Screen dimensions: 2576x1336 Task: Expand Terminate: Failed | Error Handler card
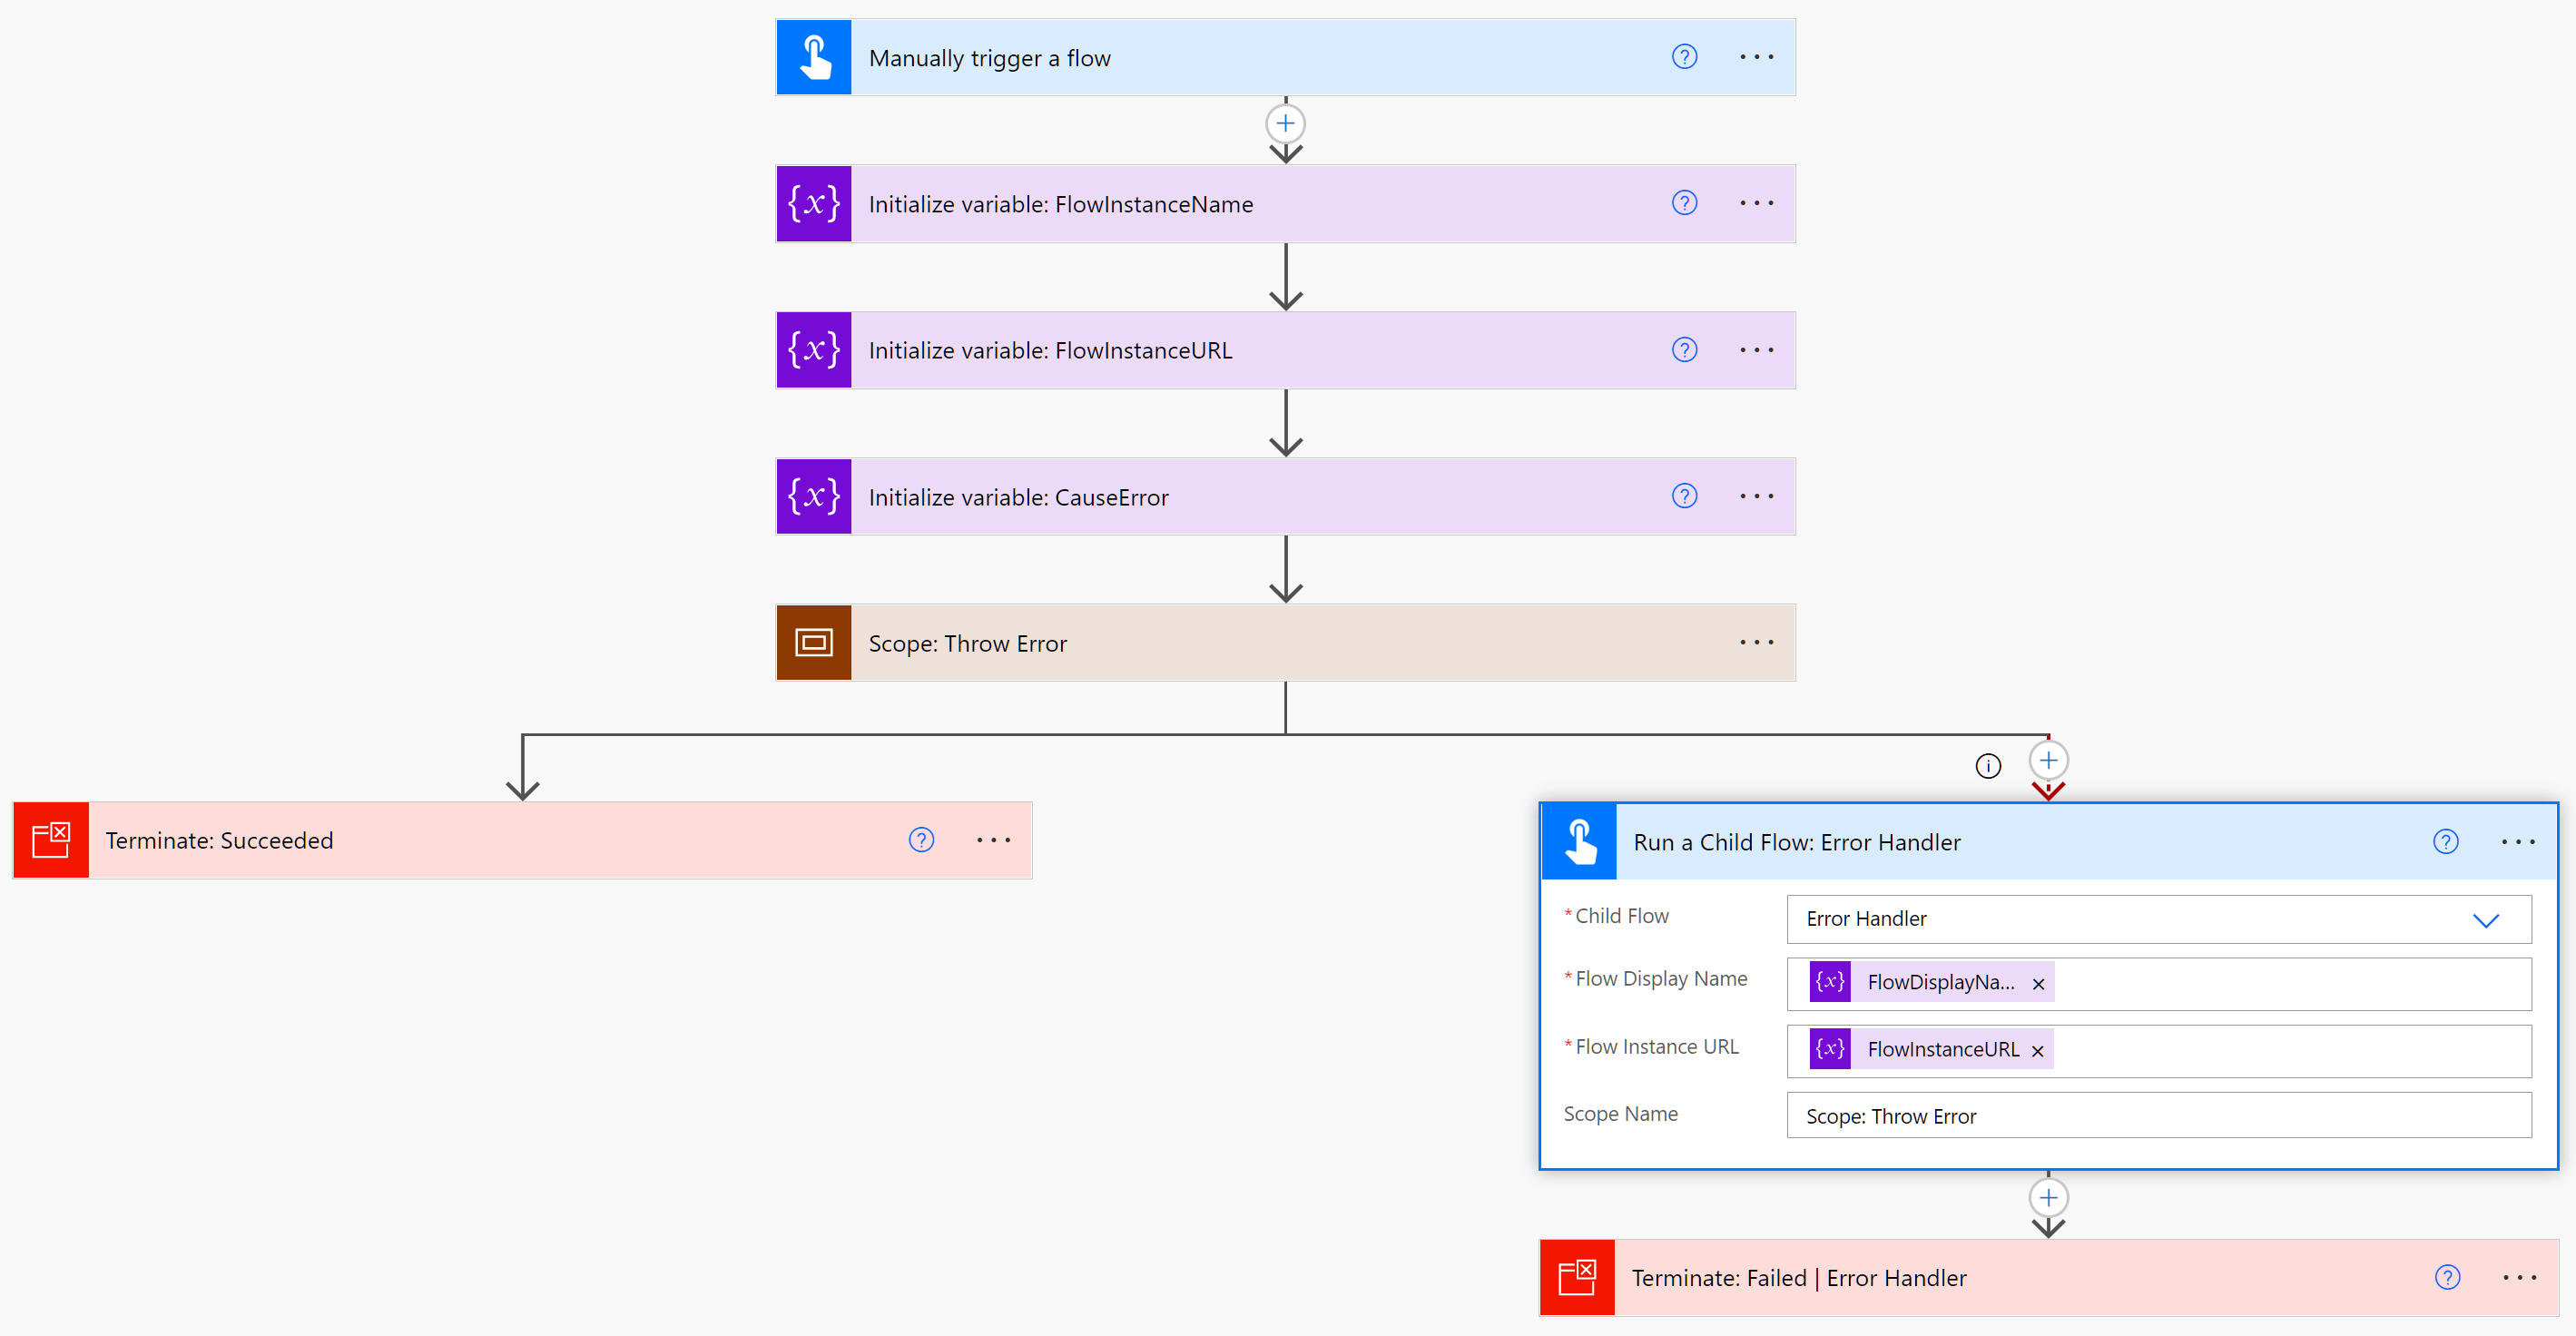click(x=2000, y=1278)
